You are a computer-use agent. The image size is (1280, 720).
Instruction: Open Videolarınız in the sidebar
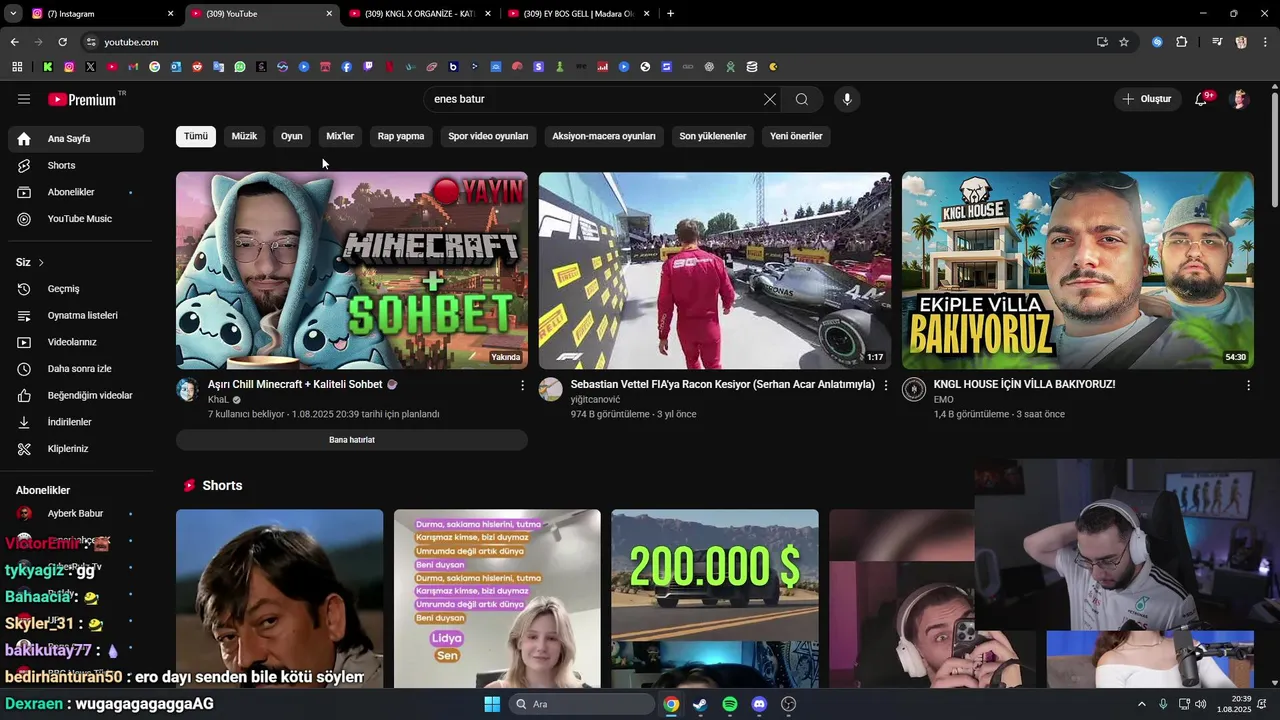76,342
